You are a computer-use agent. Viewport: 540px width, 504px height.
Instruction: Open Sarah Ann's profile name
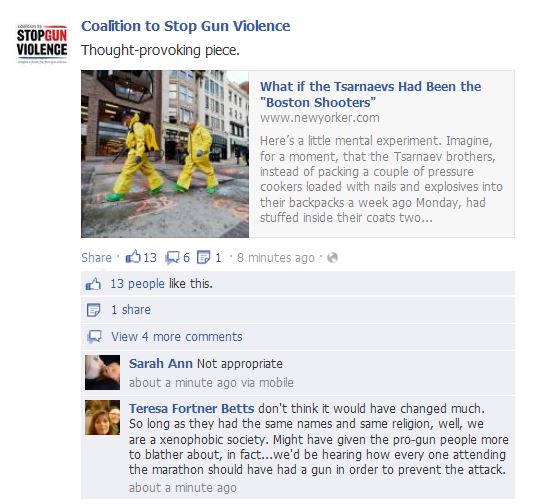click(161, 363)
